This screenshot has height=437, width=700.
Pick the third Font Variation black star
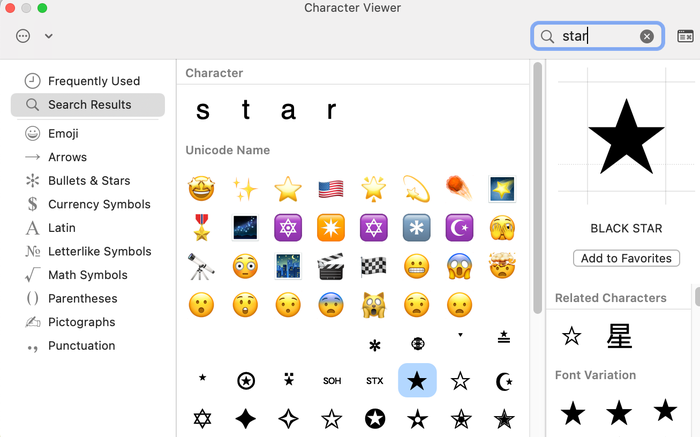point(665,410)
